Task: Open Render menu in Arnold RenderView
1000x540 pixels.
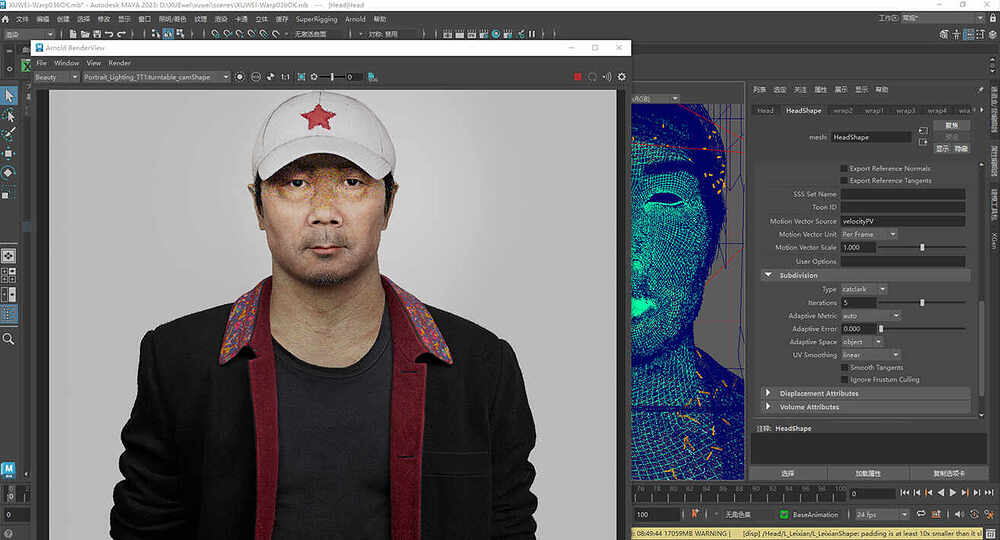Action: click(x=119, y=63)
